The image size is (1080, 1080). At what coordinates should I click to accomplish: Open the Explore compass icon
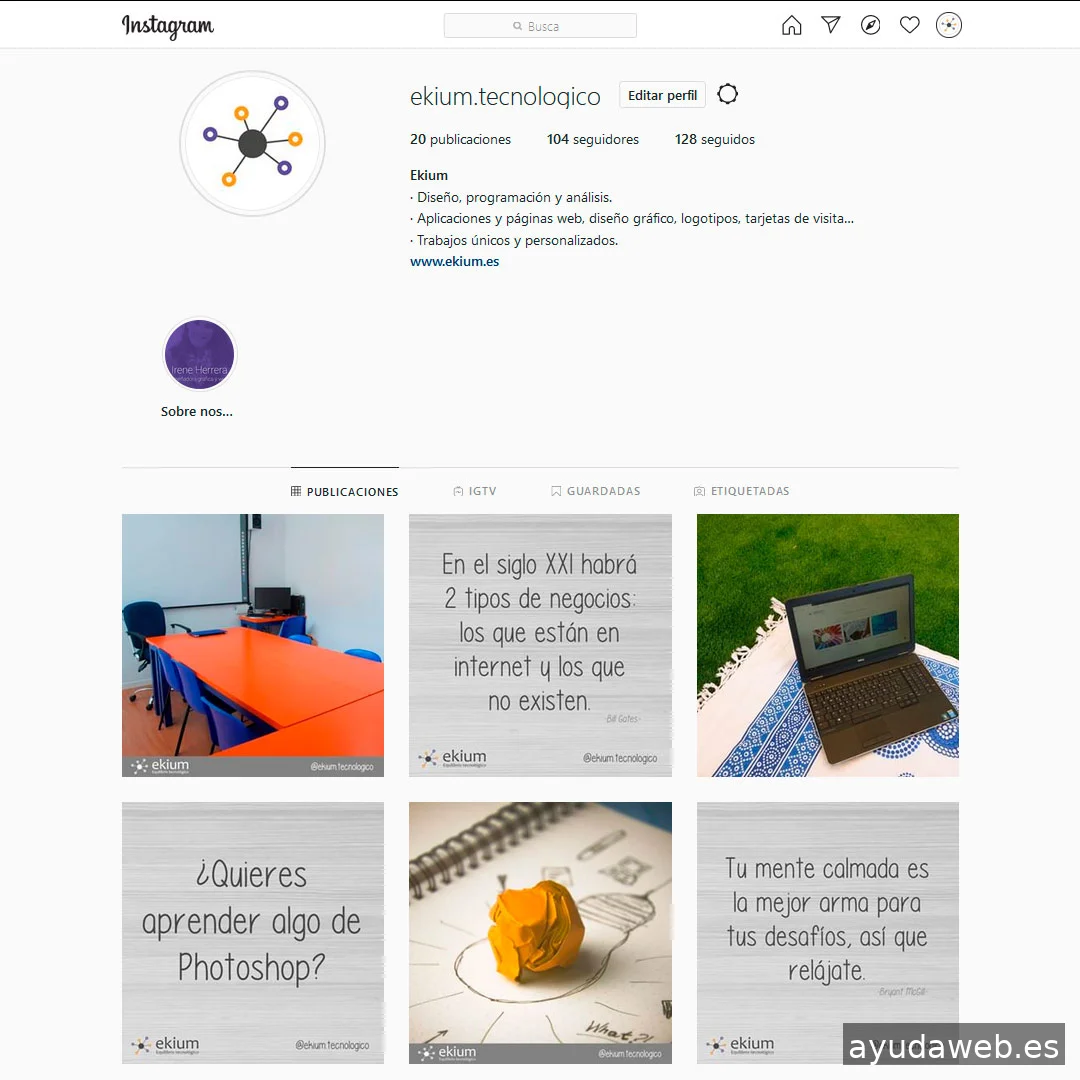pos(870,25)
